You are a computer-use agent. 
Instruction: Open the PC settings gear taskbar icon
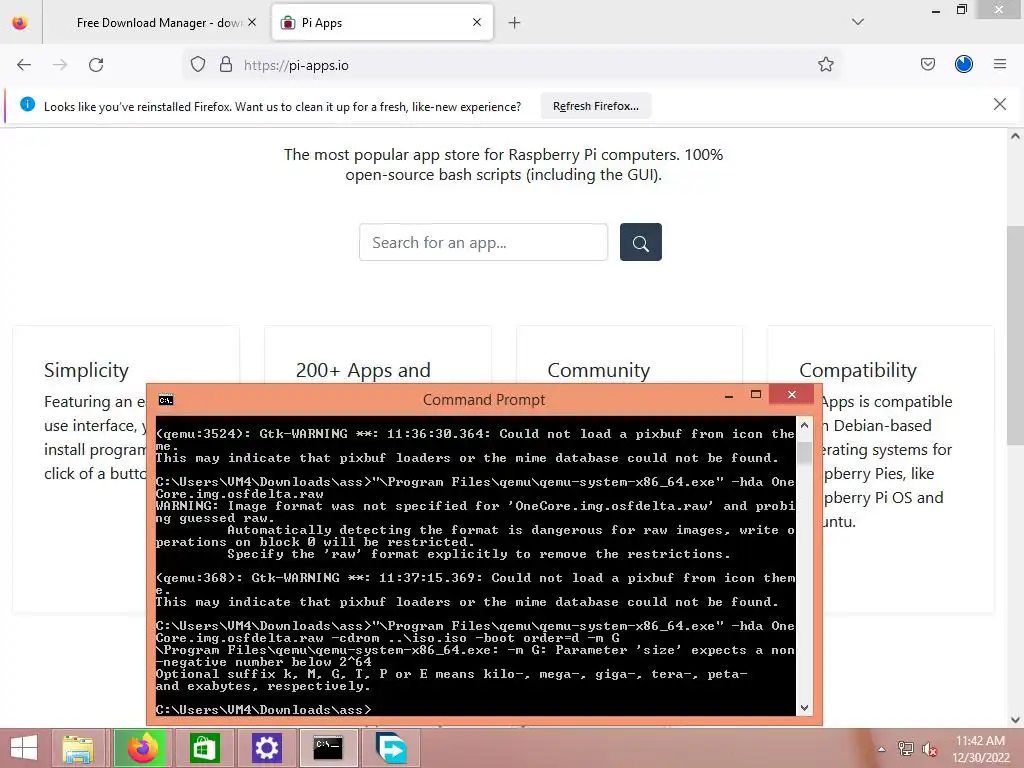click(266, 748)
